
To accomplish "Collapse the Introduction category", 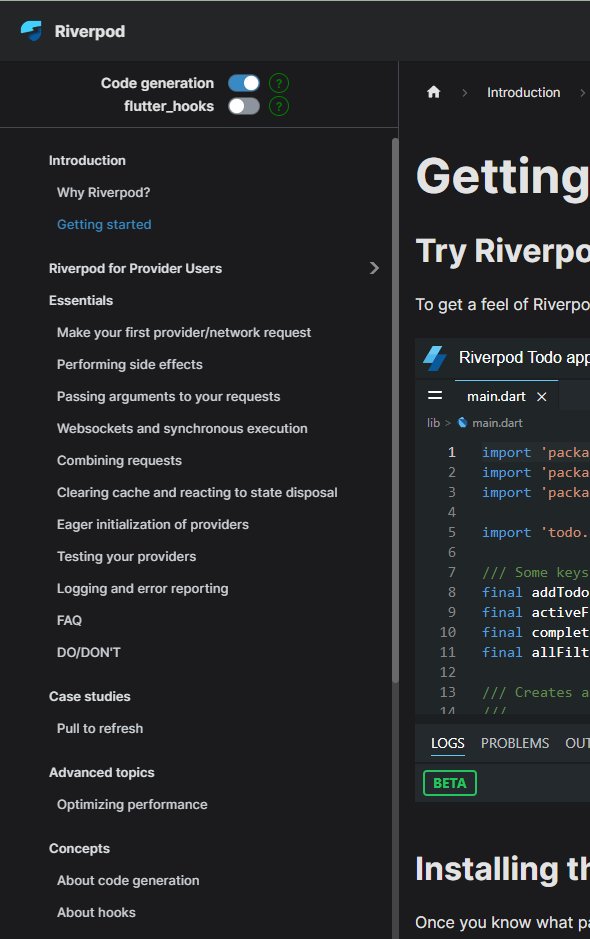I will [87, 160].
